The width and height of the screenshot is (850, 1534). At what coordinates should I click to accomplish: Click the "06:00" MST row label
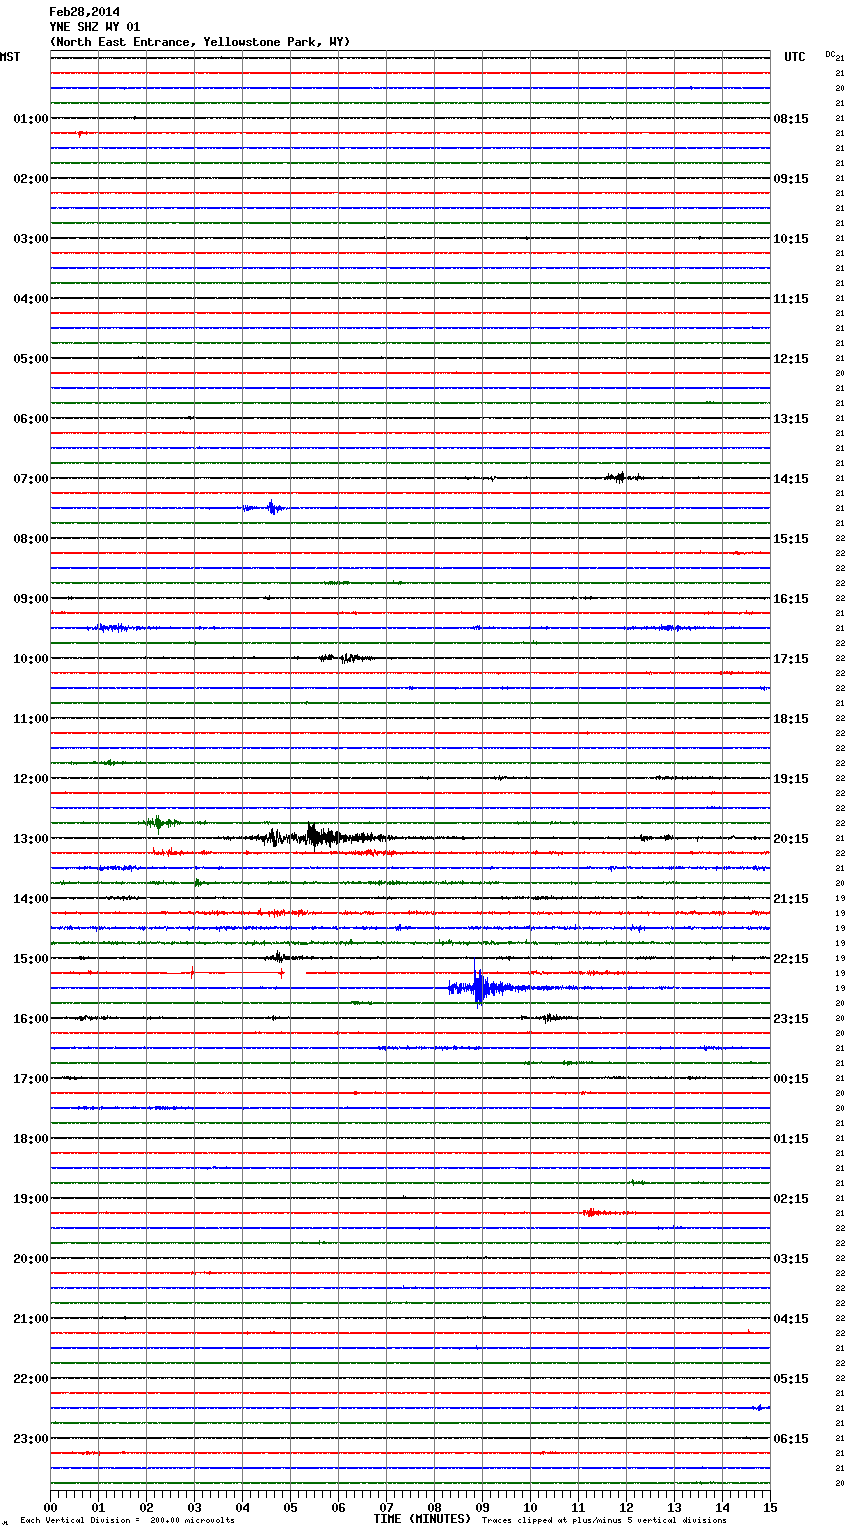(x=31, y=419)
